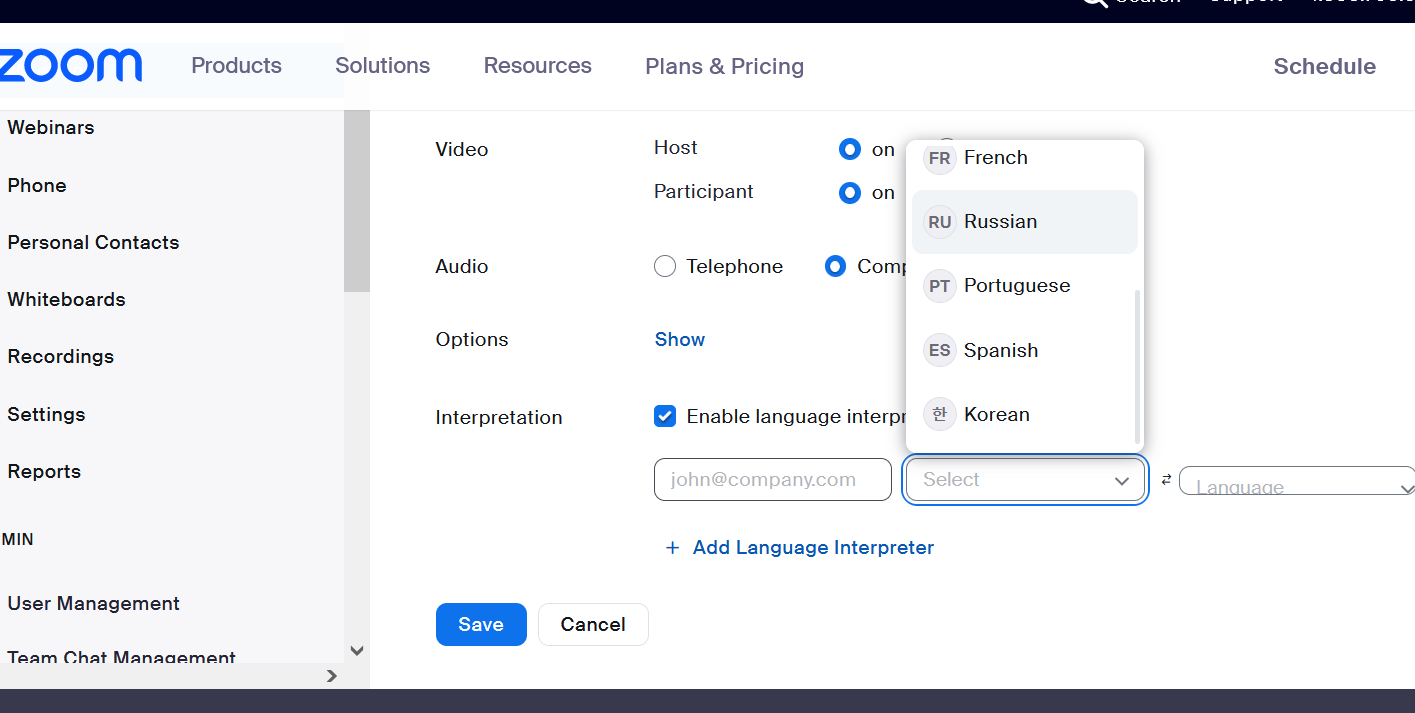Select the Telephone audio option
1415x713 pixels.
point(665,266)
